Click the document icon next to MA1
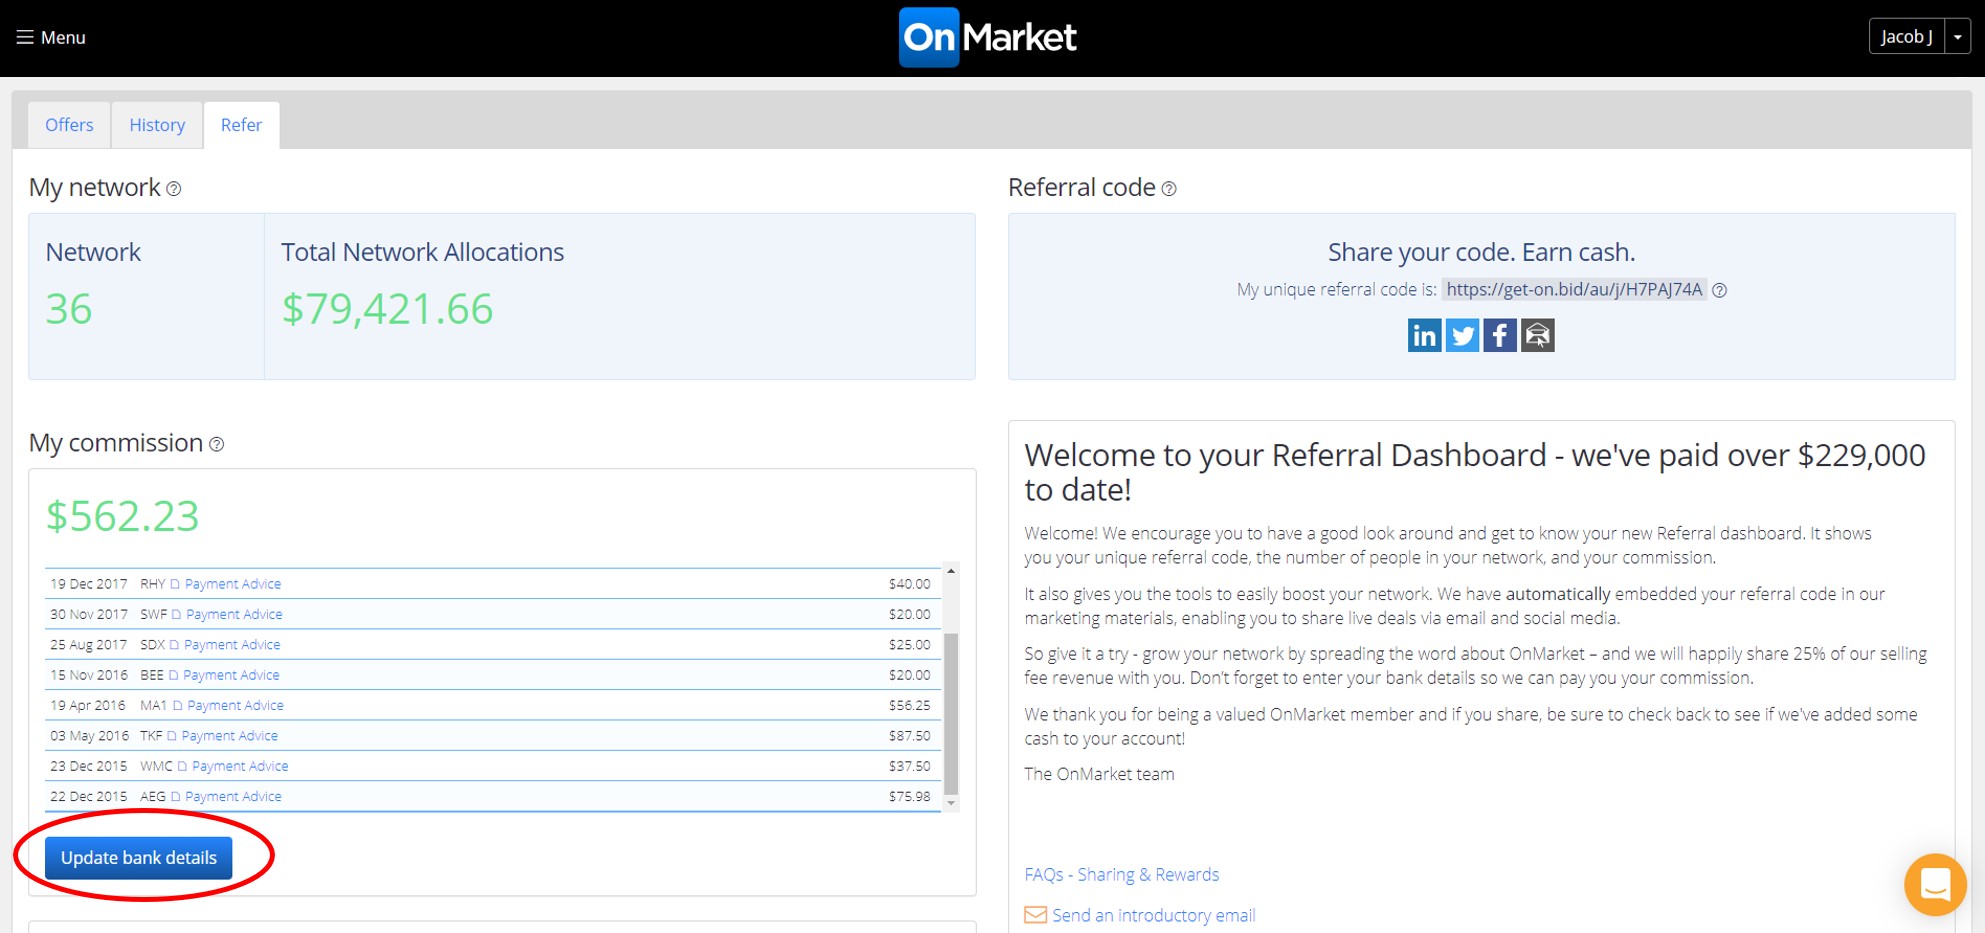The image size is (1985, 933). click(x=177, y=705)
